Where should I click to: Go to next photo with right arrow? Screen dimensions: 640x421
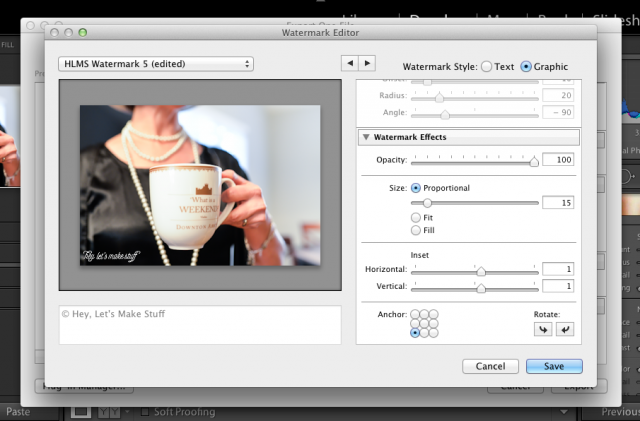tap(367, 63)
